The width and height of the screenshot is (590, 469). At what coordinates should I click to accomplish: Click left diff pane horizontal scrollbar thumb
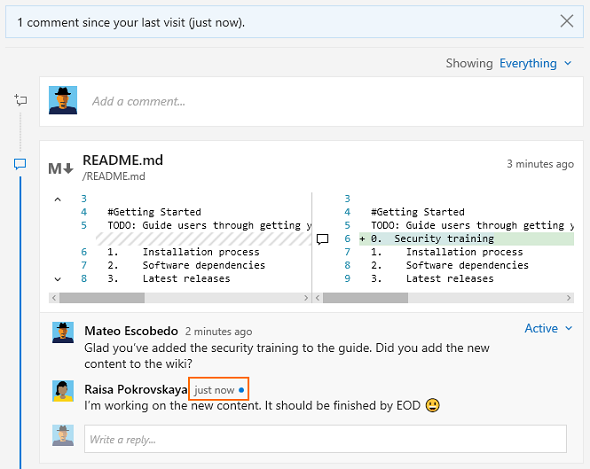click(x=102, y=298)
